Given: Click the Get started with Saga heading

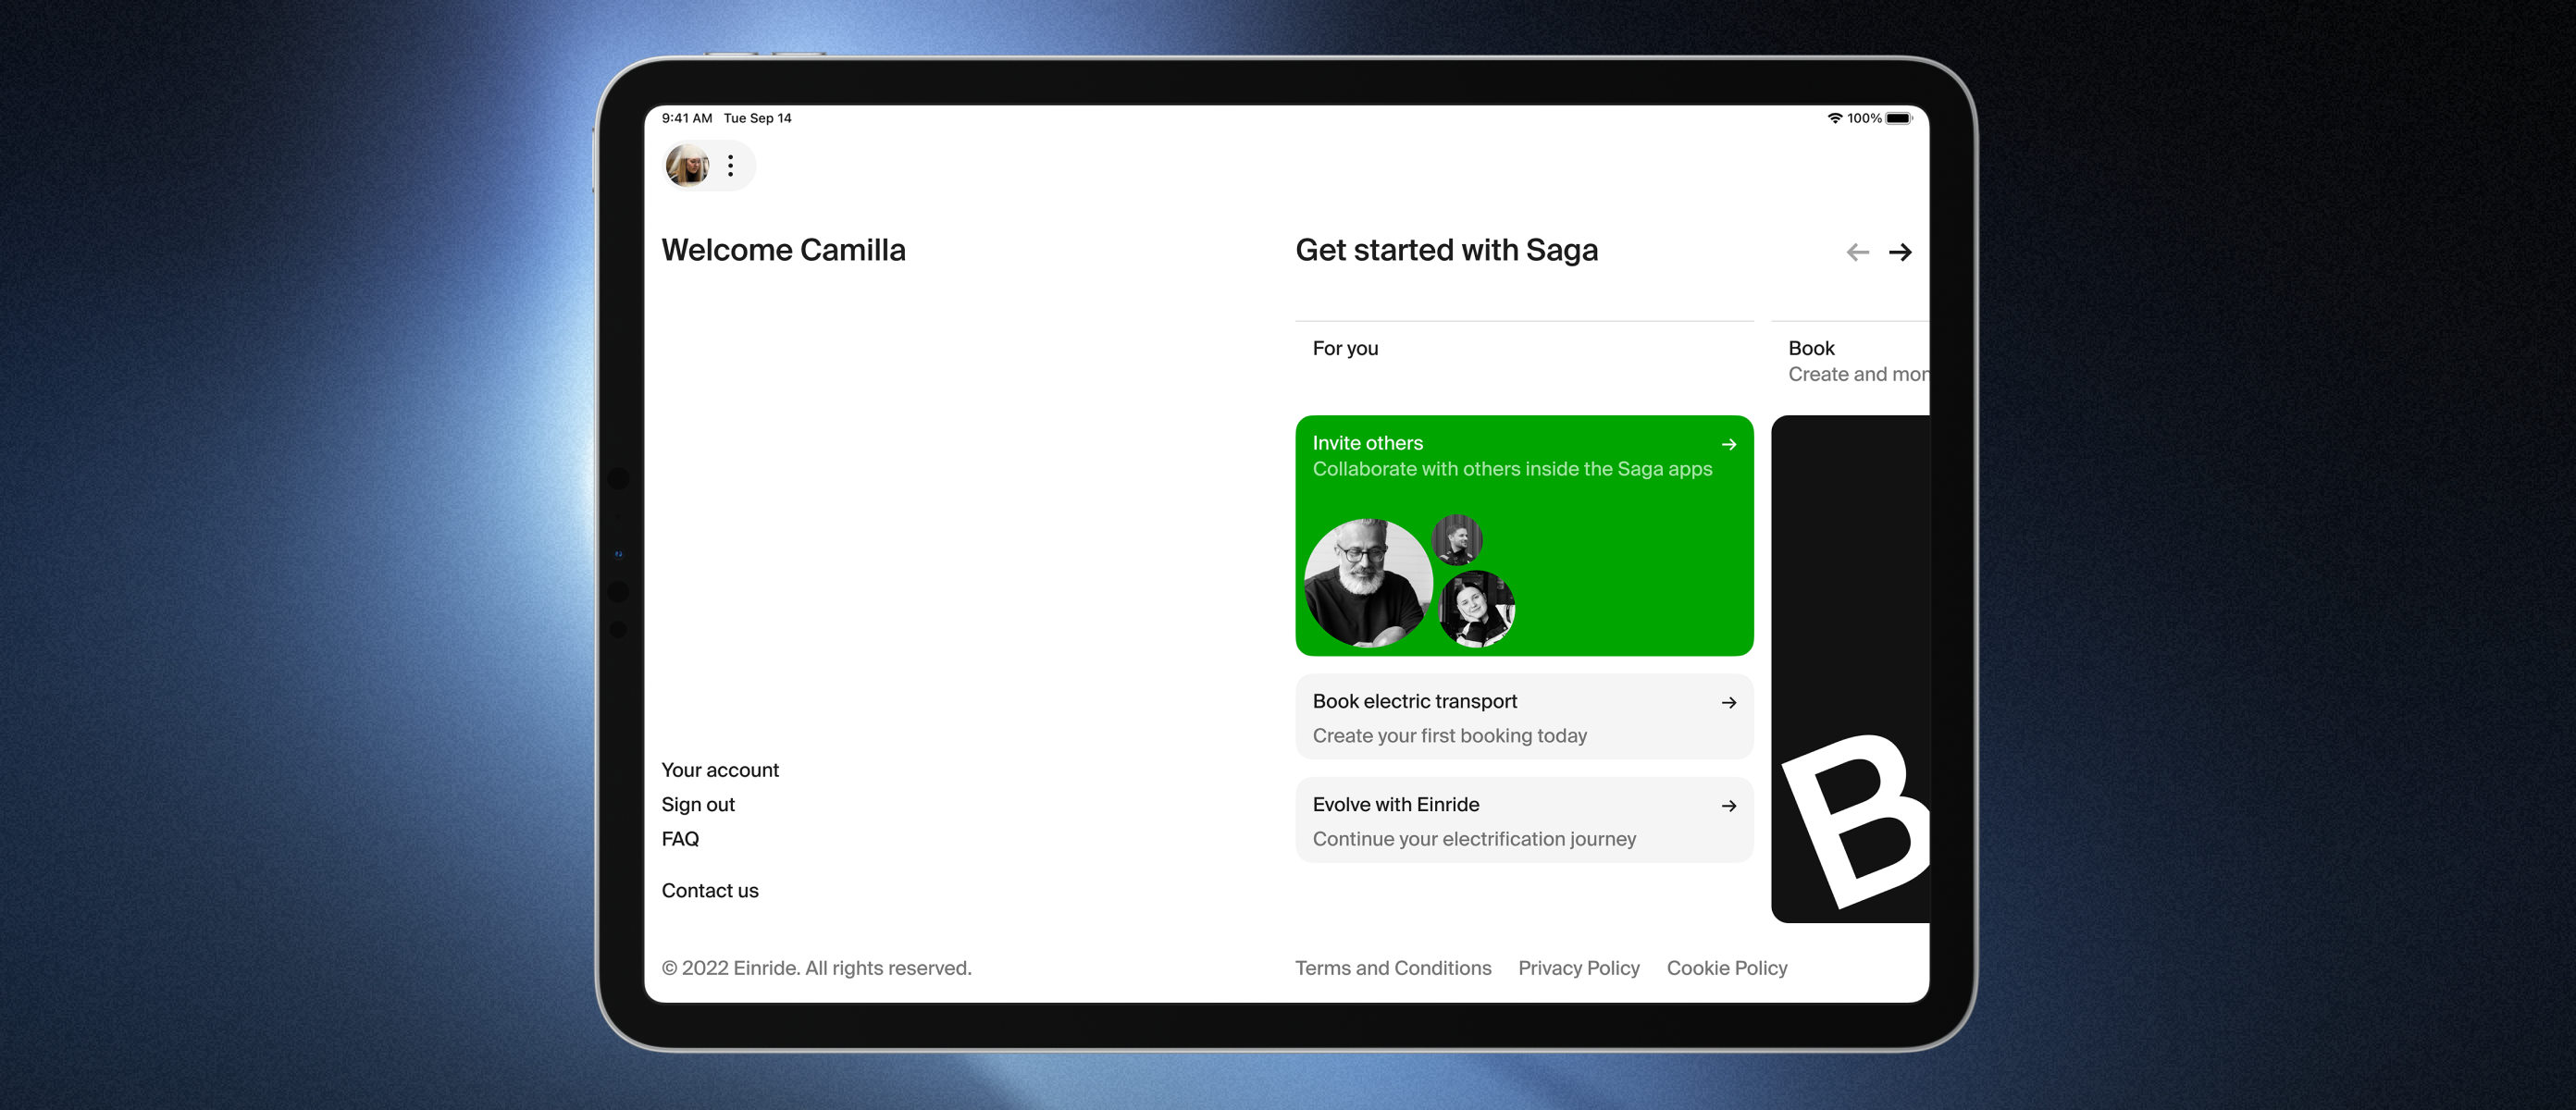Looking at the screenshot, I should pos(1446,250).
